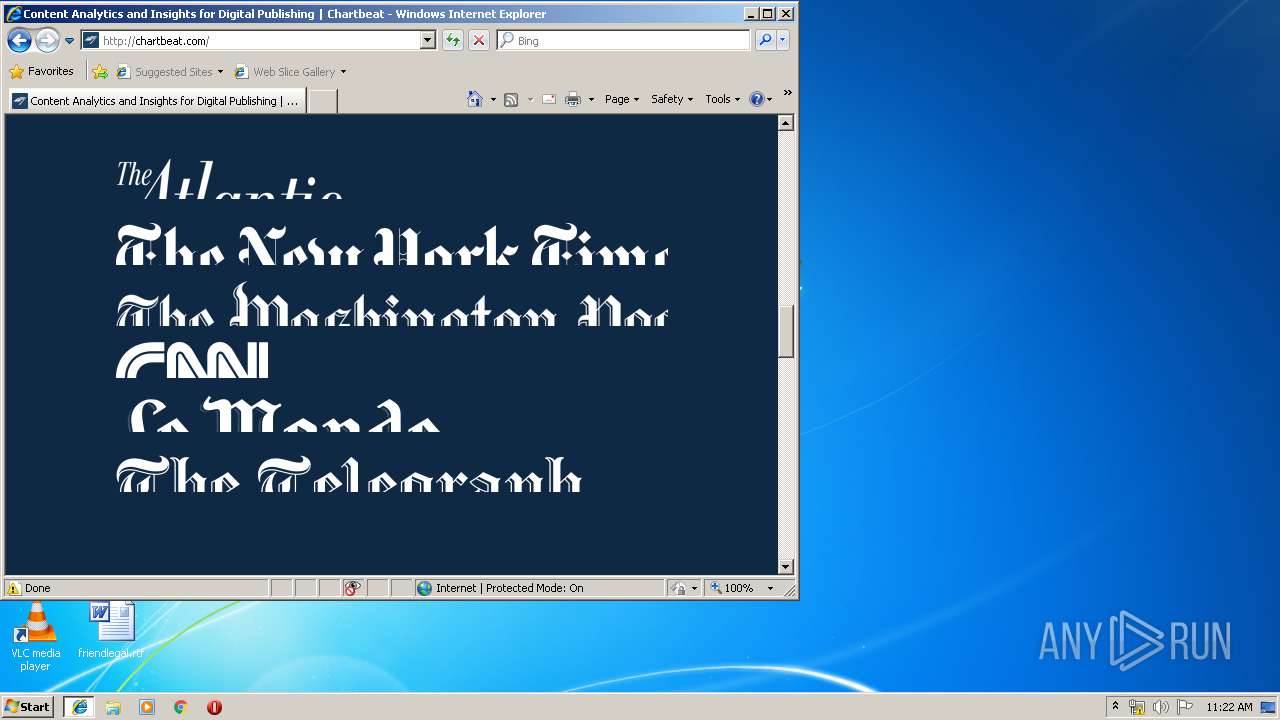
Task: Open VLC media player desktop shortcut
Action: [35, 638]
